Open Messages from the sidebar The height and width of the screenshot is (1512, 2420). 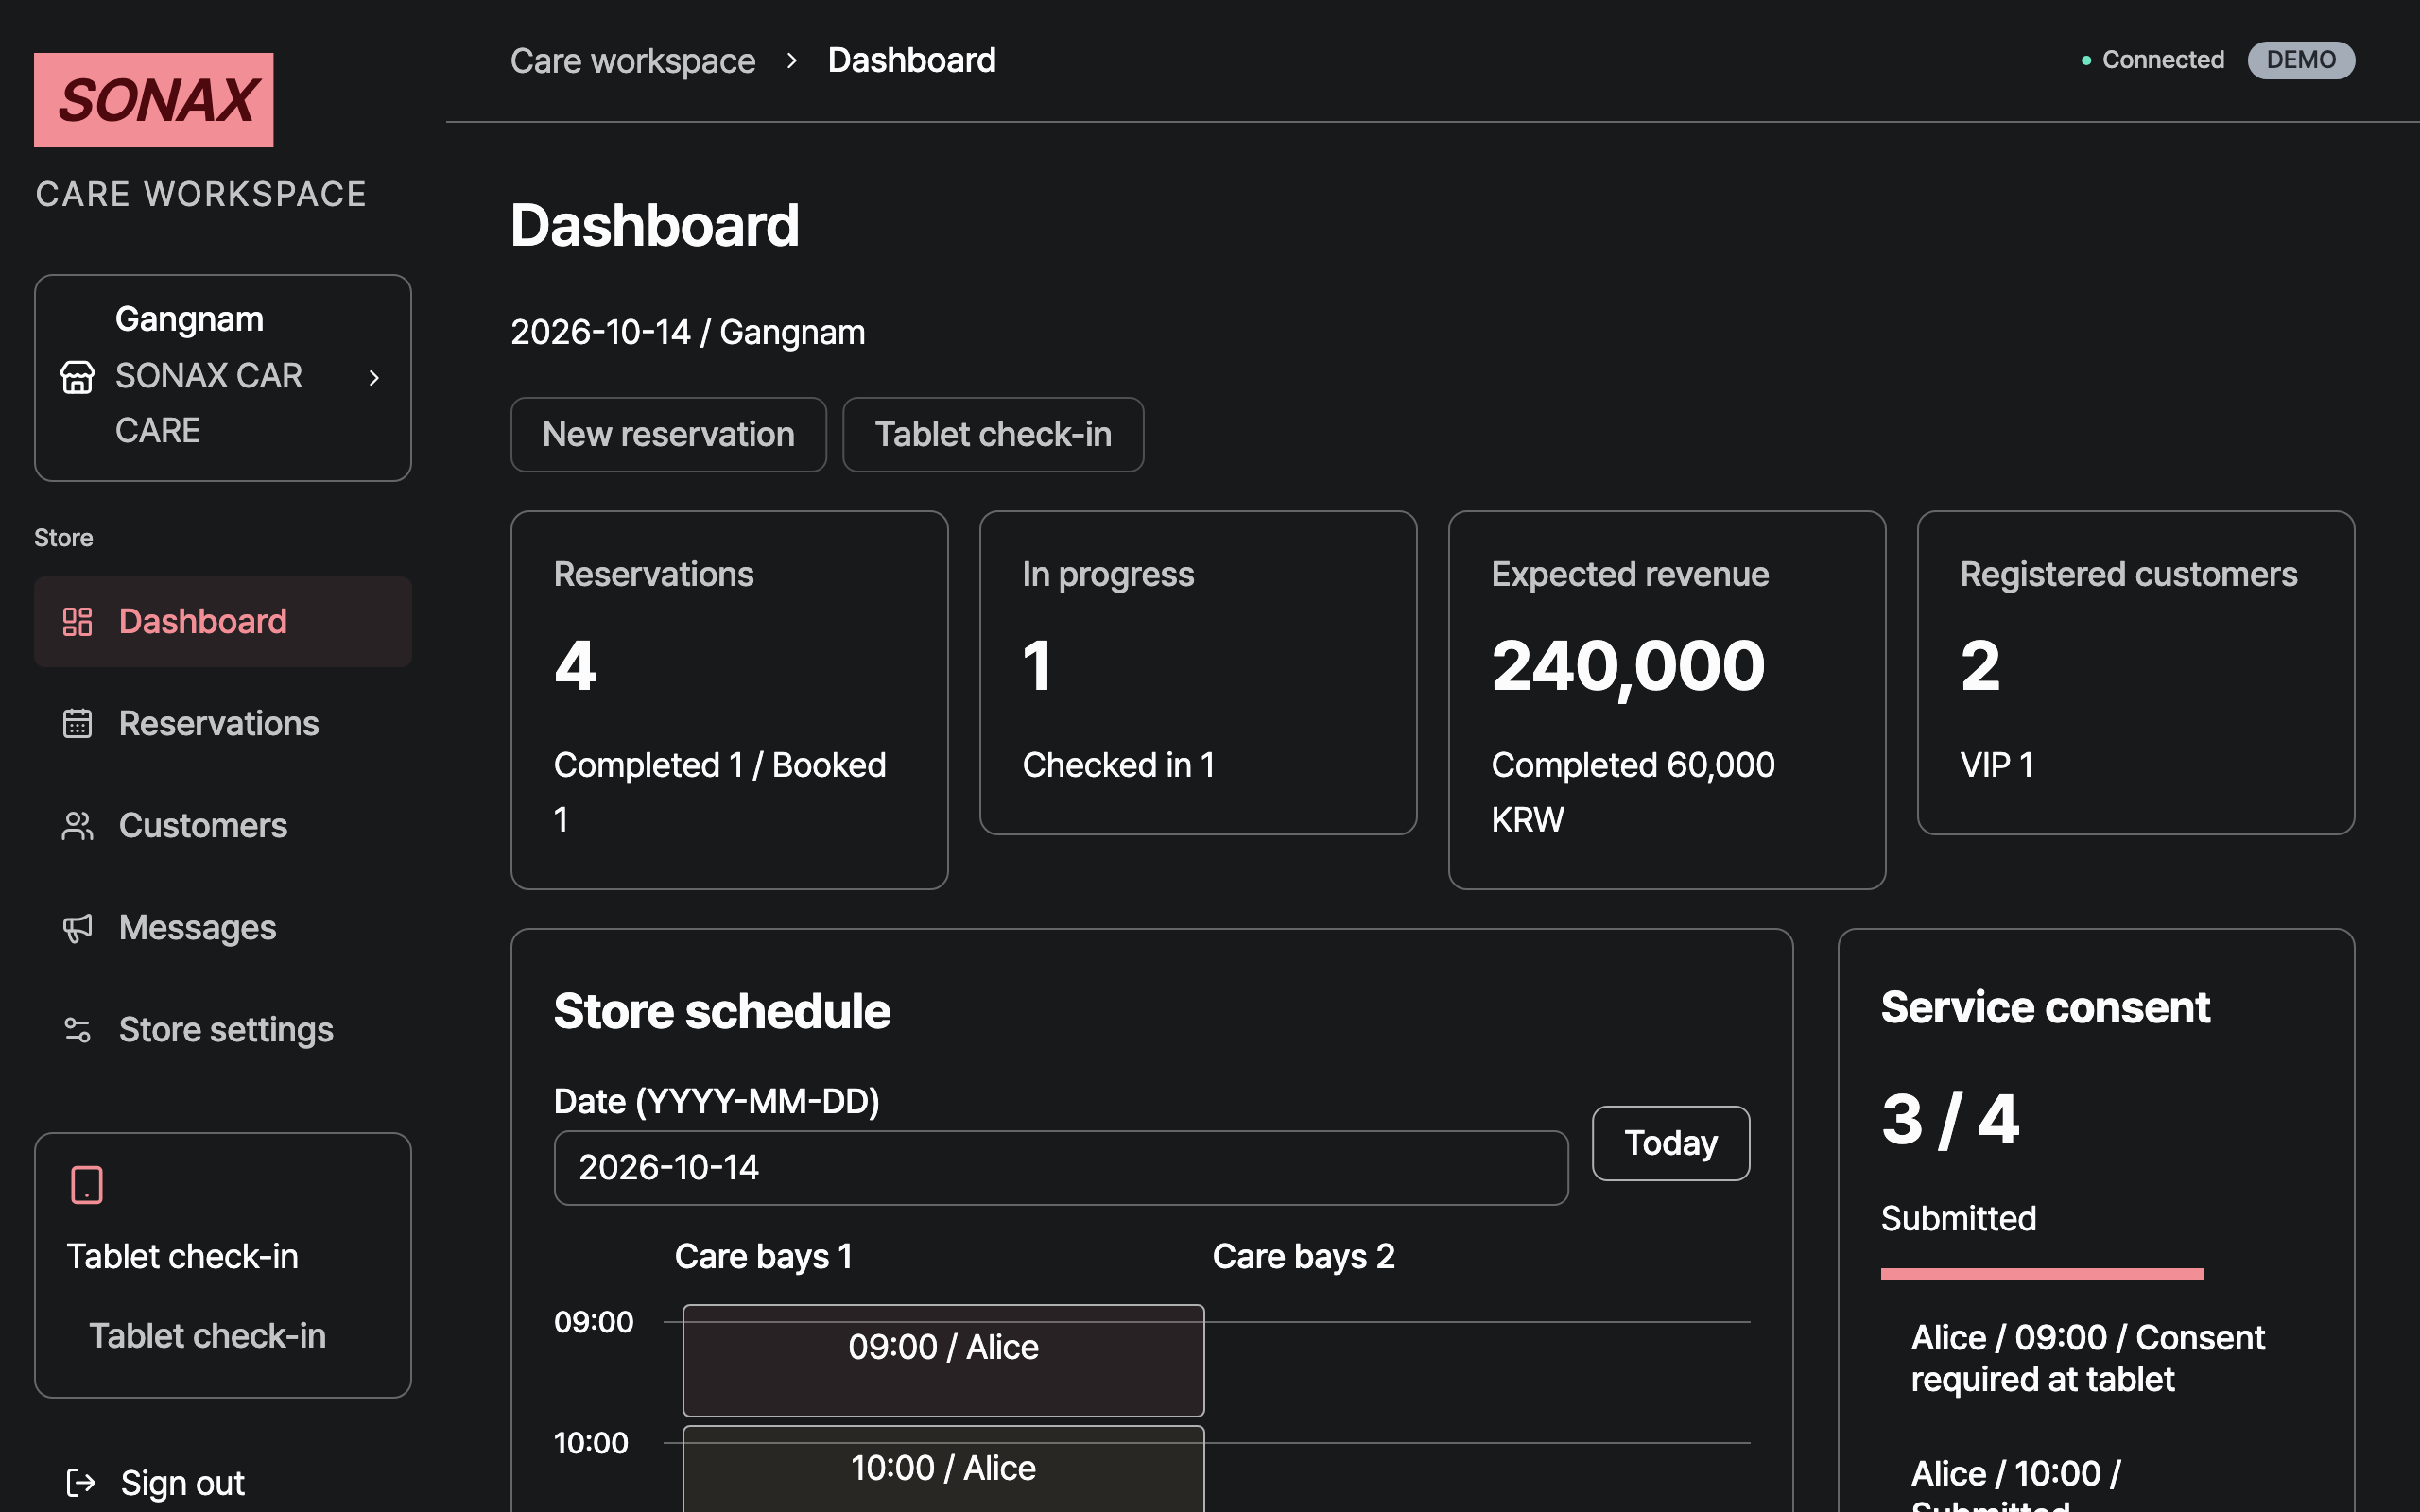[x=223, y=927]
